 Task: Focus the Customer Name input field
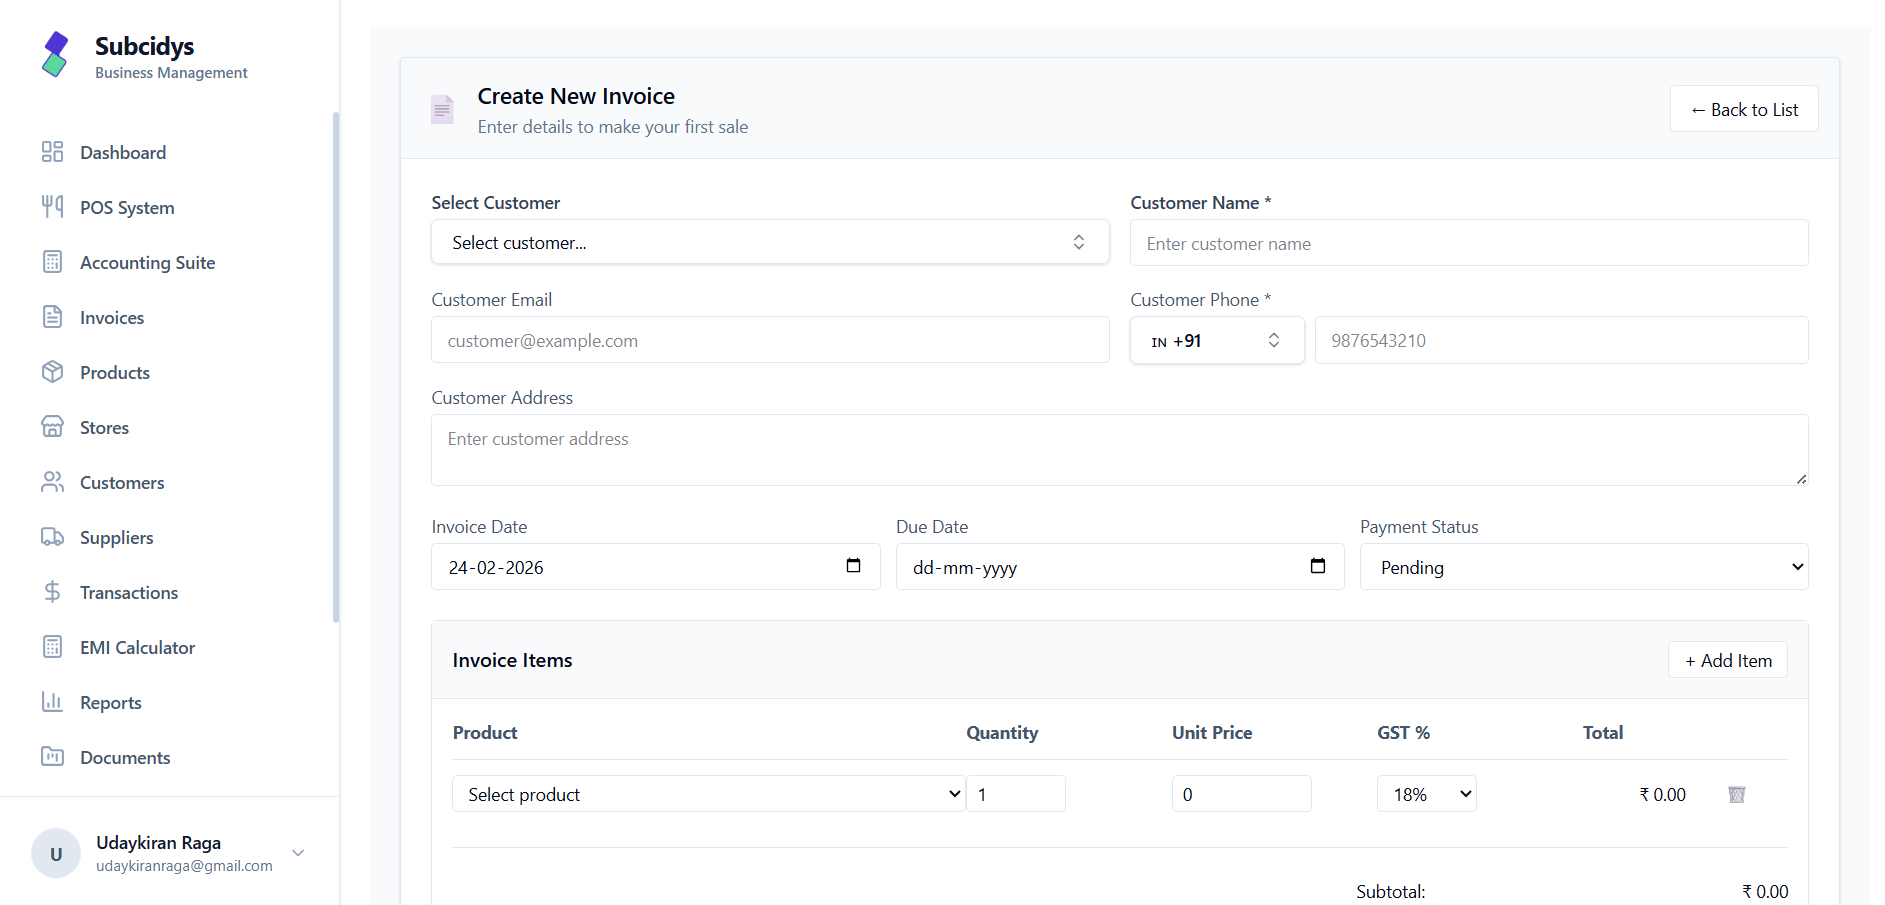pyautogui.click(x=1469, y=243)
